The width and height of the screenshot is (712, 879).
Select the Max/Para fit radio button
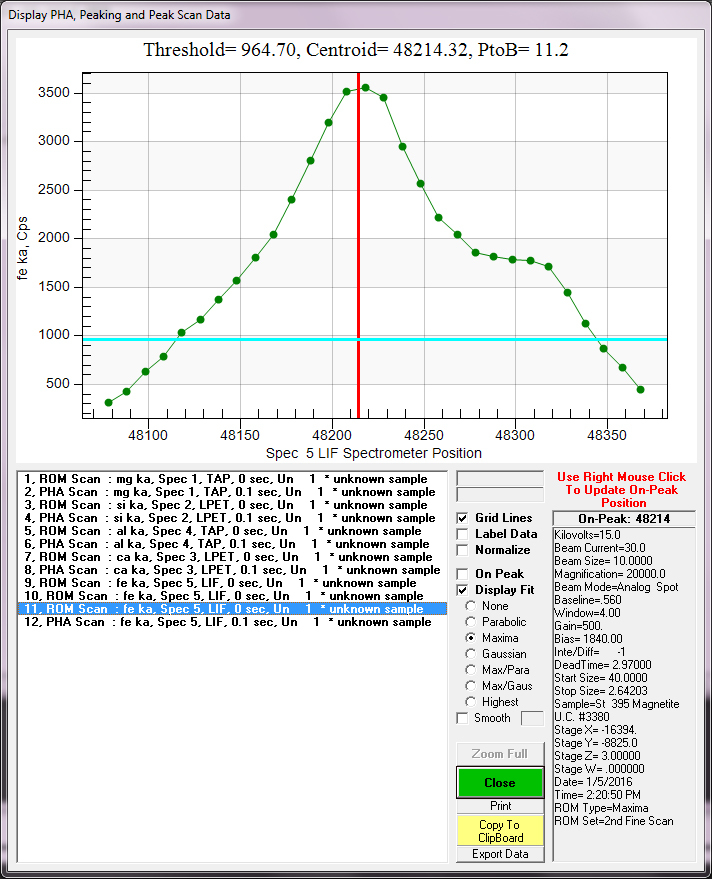pos(471,670)
